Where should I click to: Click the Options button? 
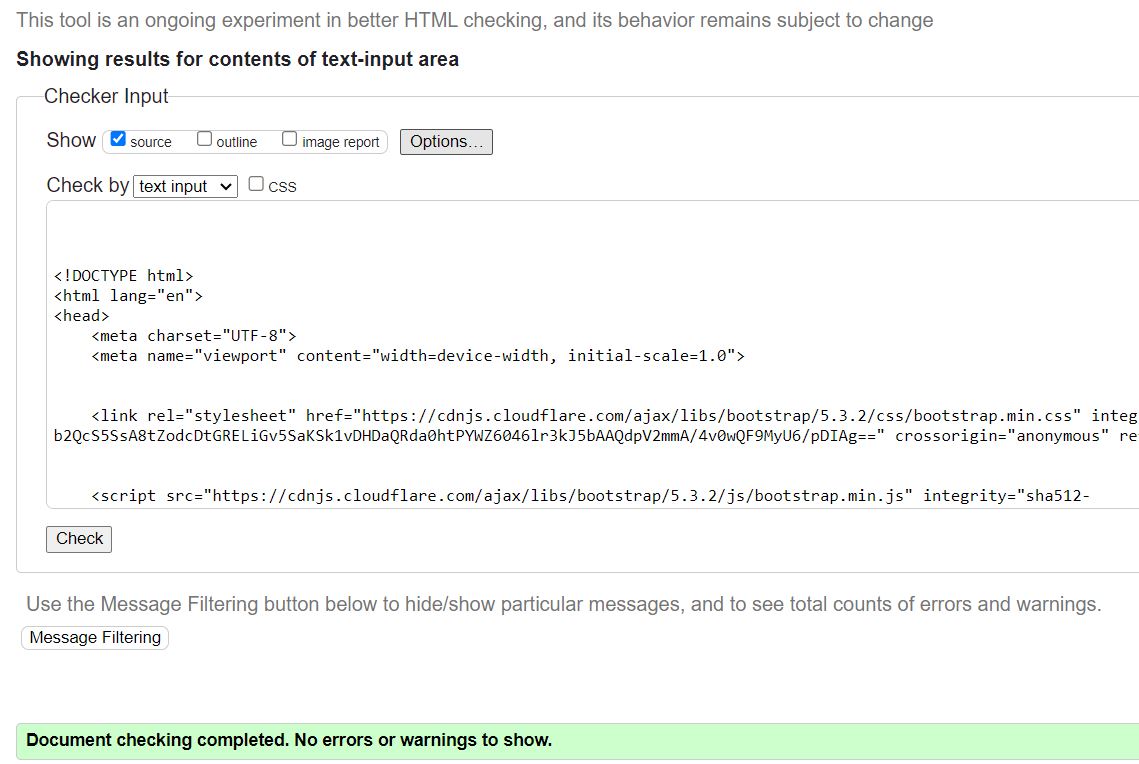(x=445, y=141)
